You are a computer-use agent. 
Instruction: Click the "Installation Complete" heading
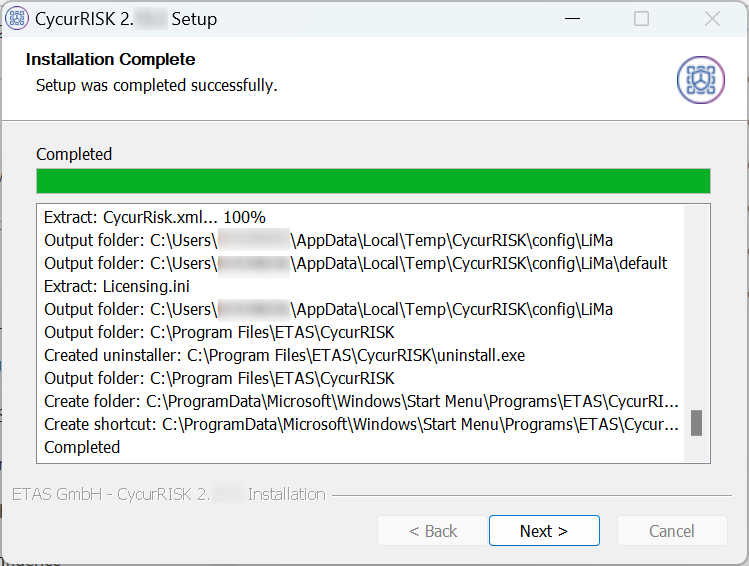click(110, 60)
